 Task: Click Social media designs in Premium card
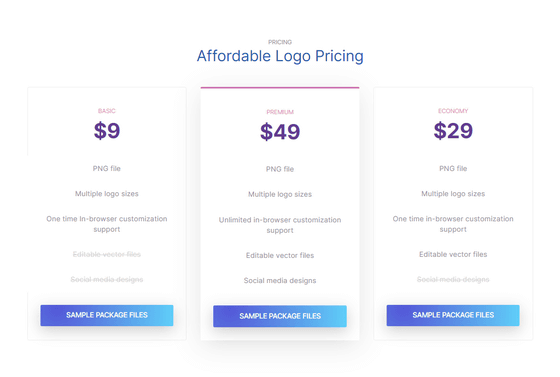280,281
